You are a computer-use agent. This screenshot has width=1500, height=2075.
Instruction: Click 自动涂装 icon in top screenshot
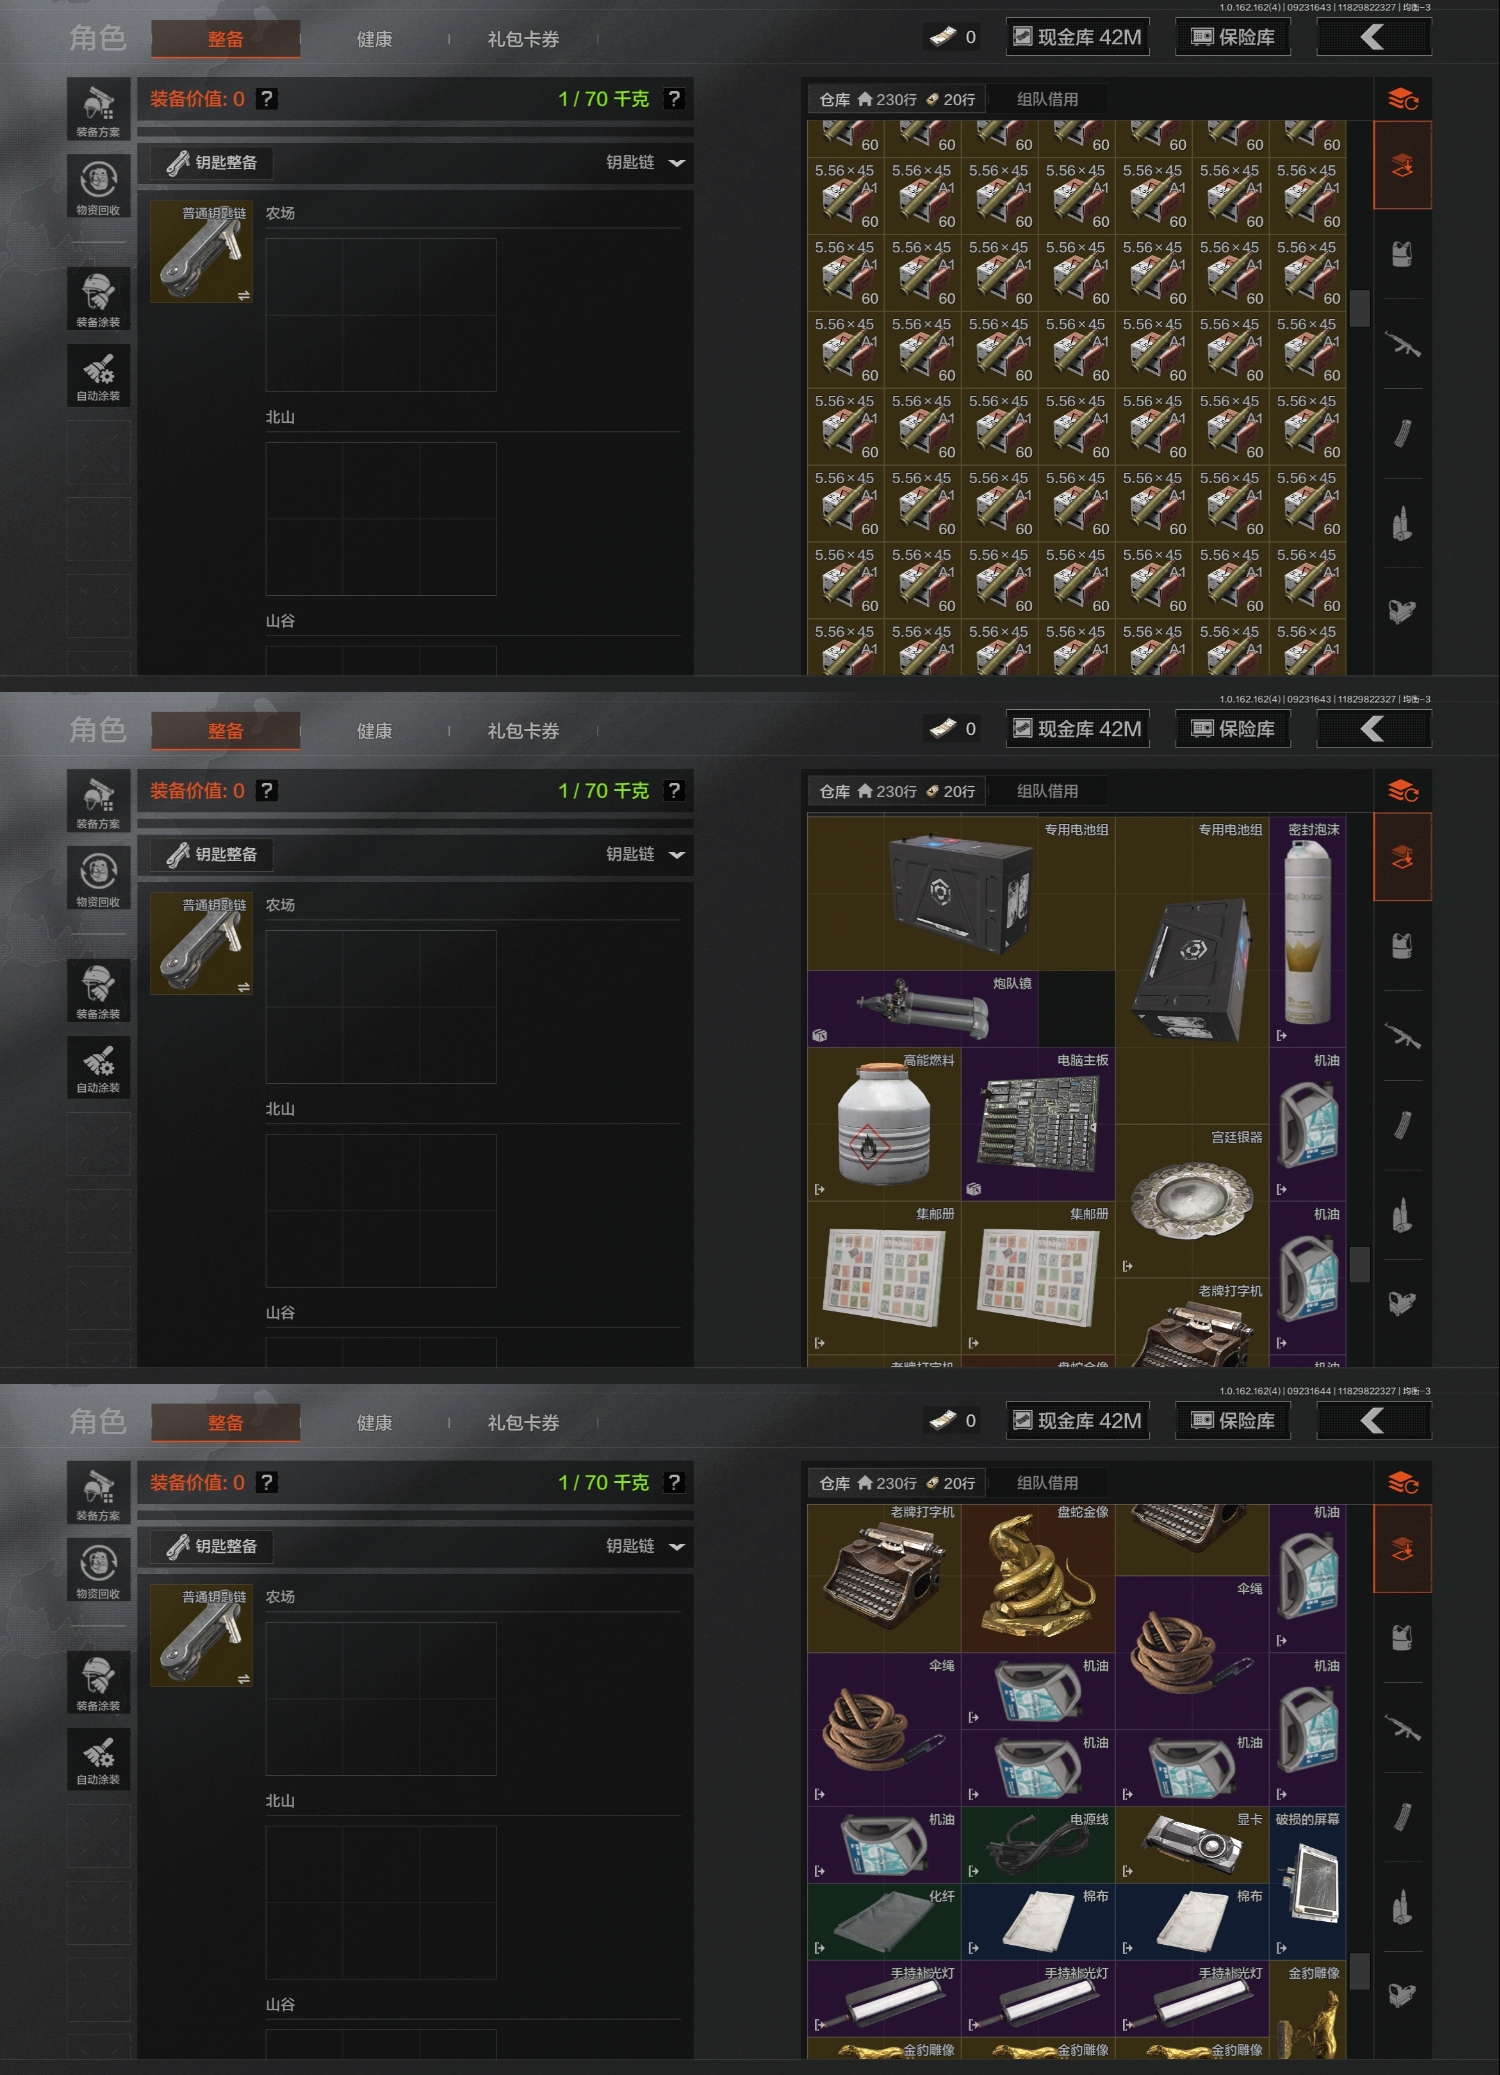point(98,374)
